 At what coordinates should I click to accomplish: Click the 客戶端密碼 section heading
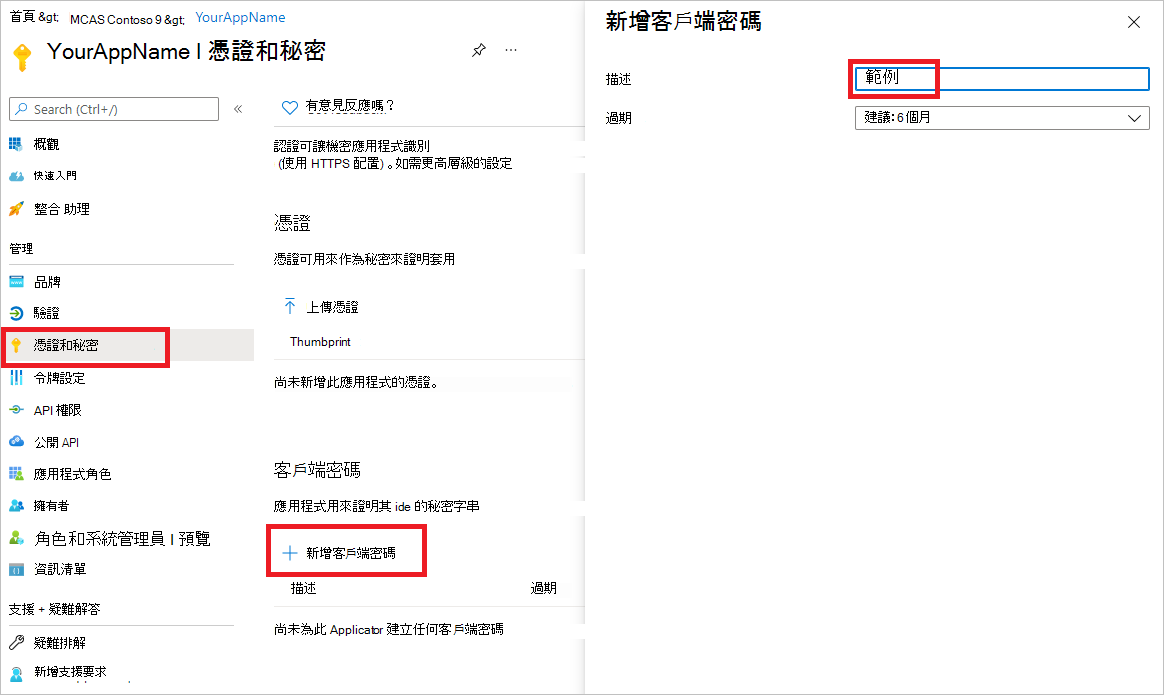pos(317,470)
